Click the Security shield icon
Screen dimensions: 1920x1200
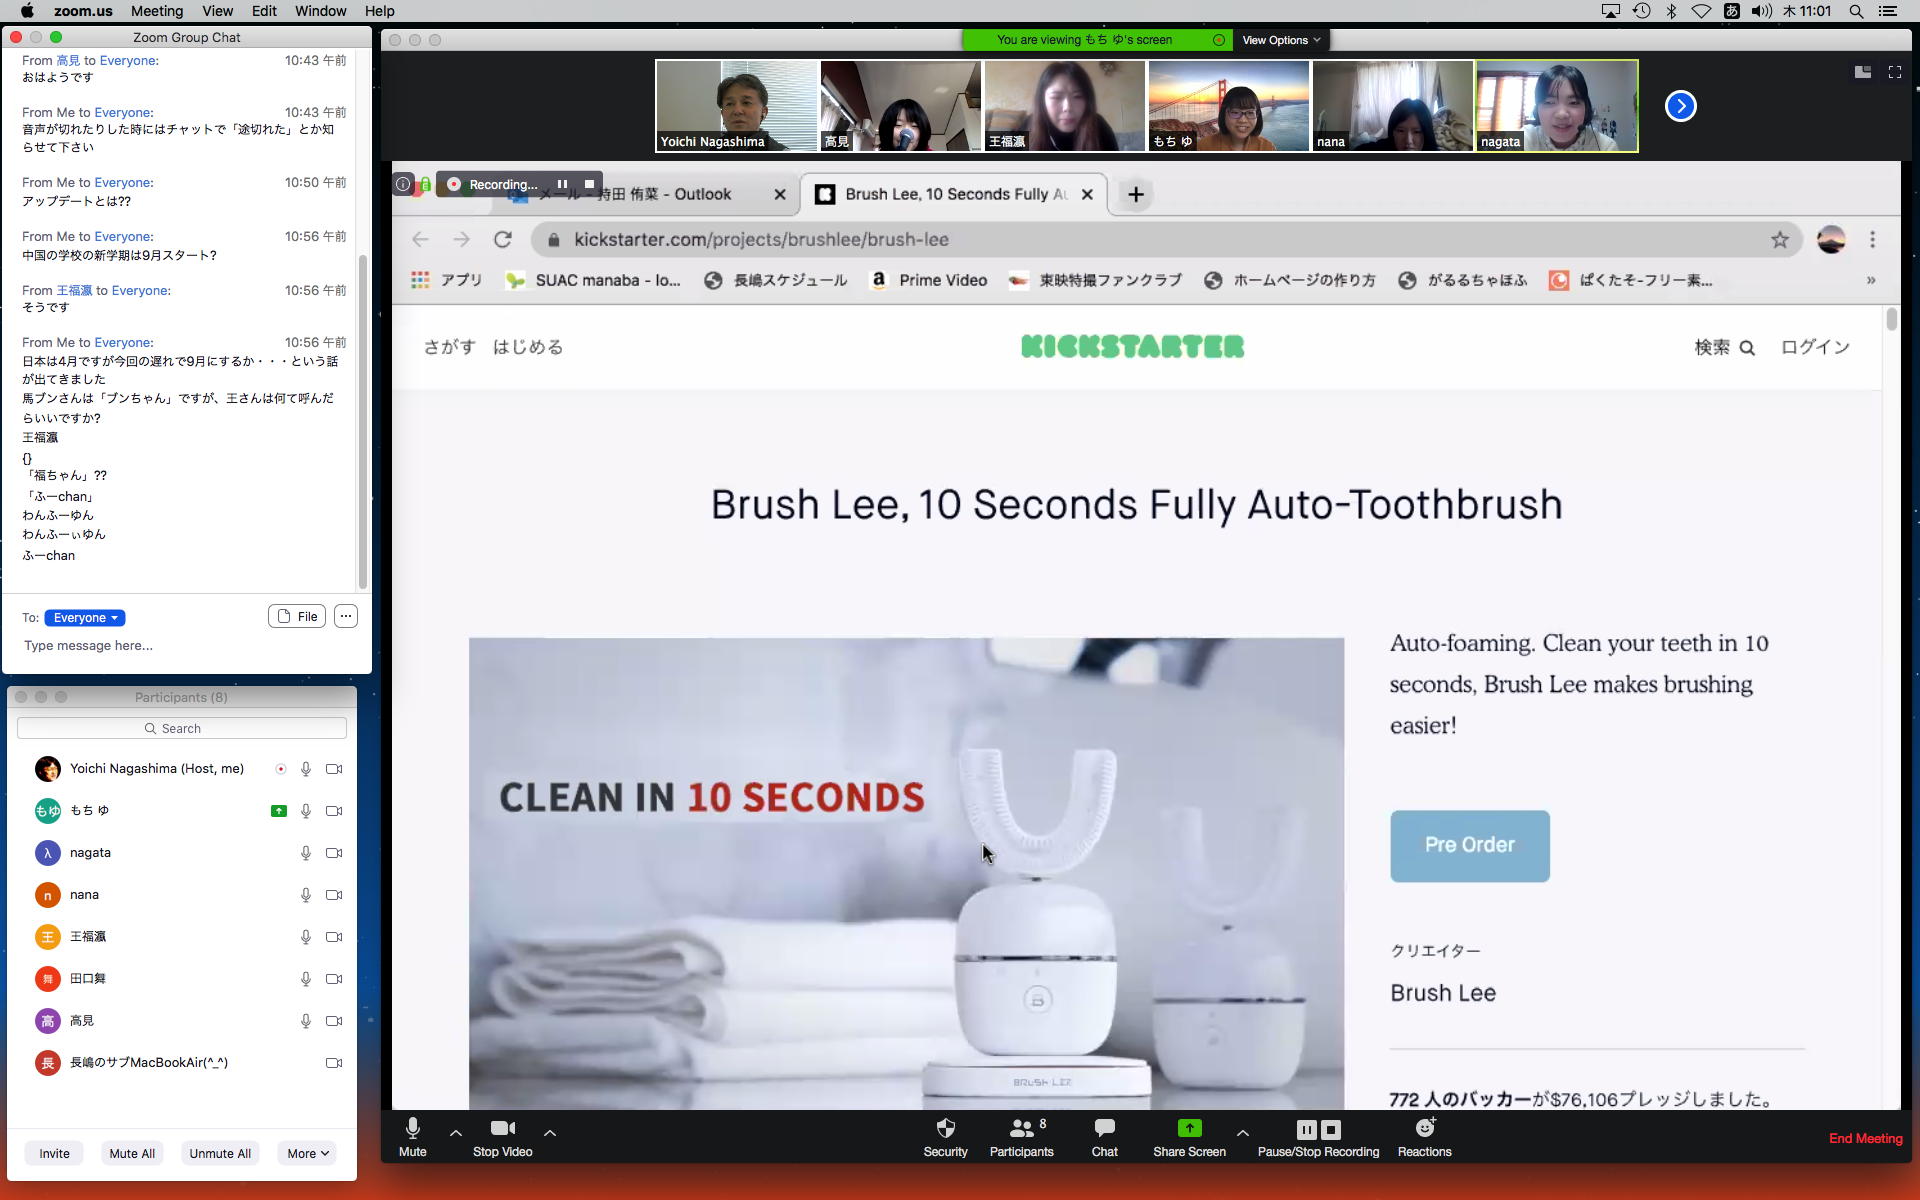(945, 1129)
